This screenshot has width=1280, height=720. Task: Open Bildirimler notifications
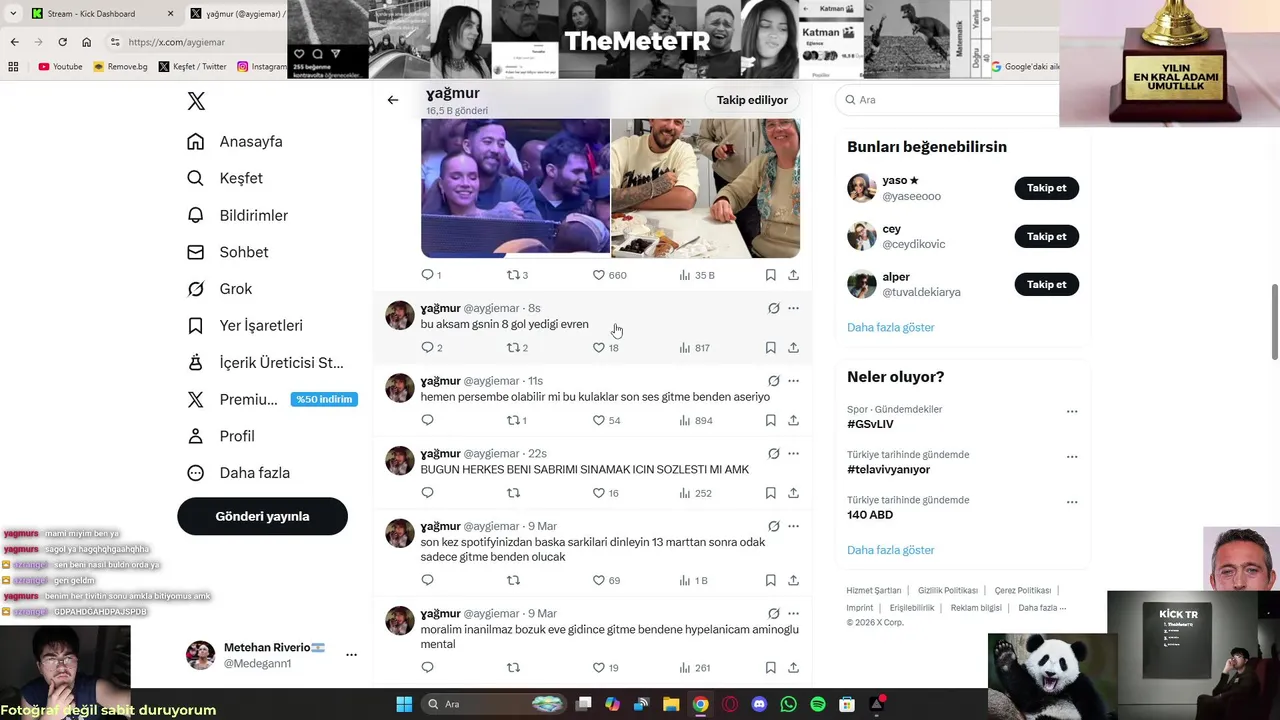pos(238,215)
